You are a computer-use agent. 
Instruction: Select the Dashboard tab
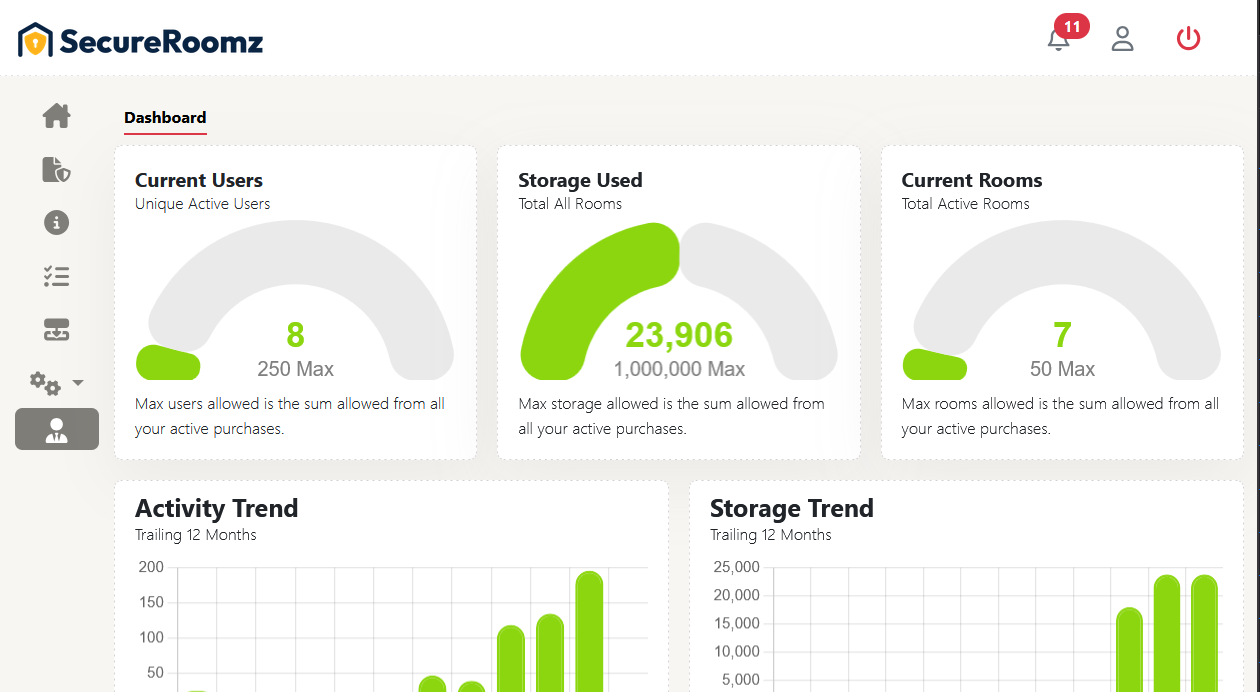tap(164, 117)
